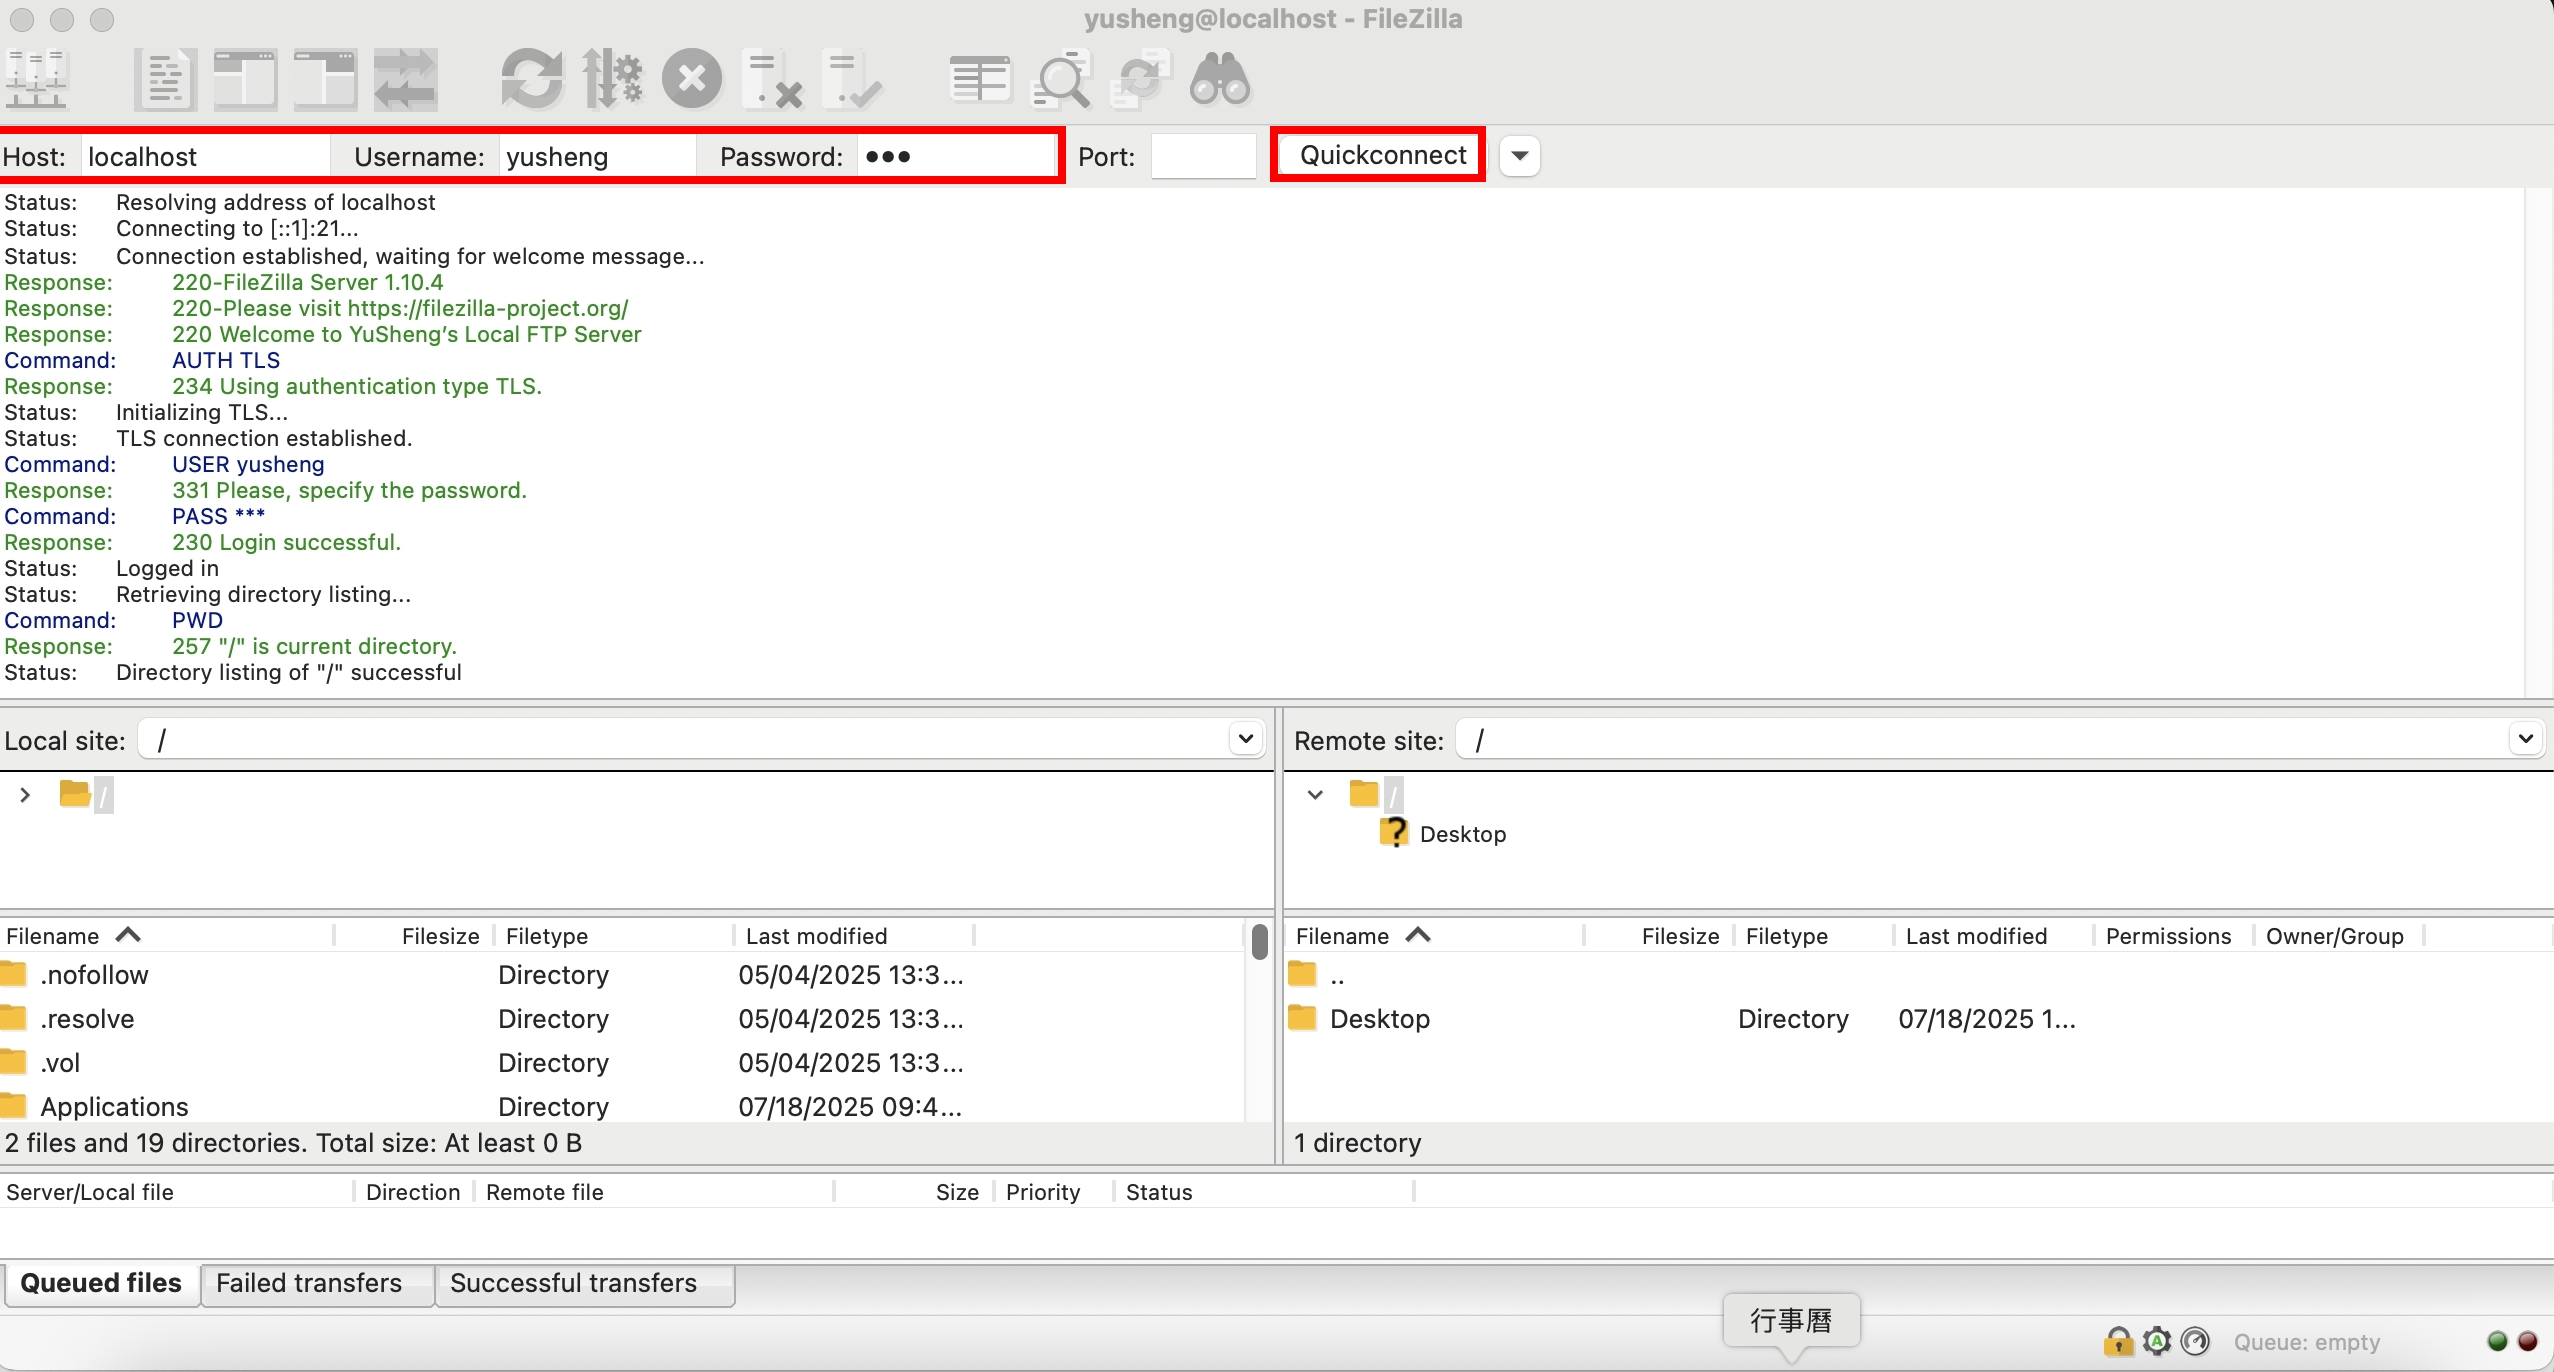Toggle message log display icon
The height and width of the screenshot is (1372, 2554).
tap(165, 79)
